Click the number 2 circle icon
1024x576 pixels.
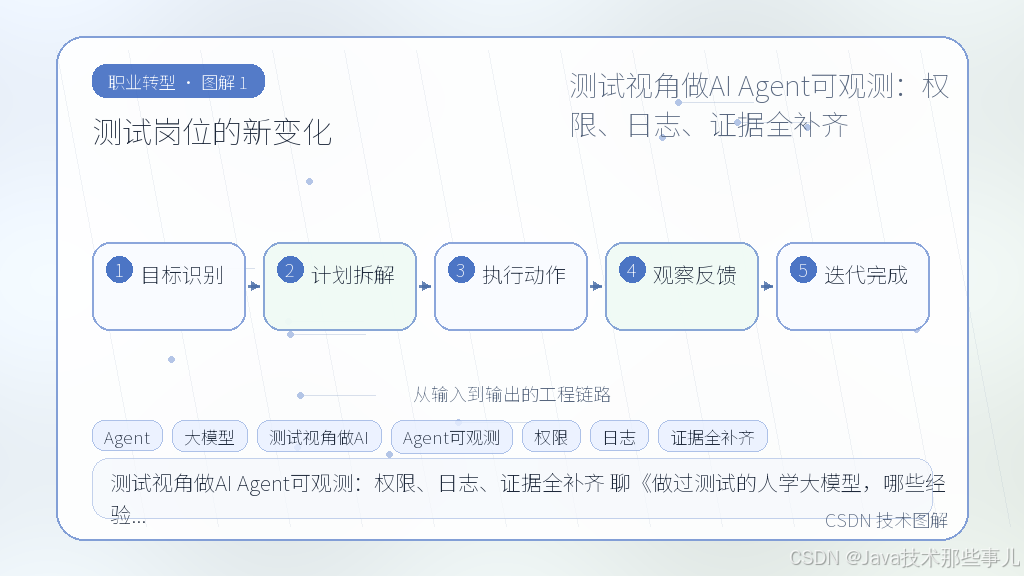[290, 270]
